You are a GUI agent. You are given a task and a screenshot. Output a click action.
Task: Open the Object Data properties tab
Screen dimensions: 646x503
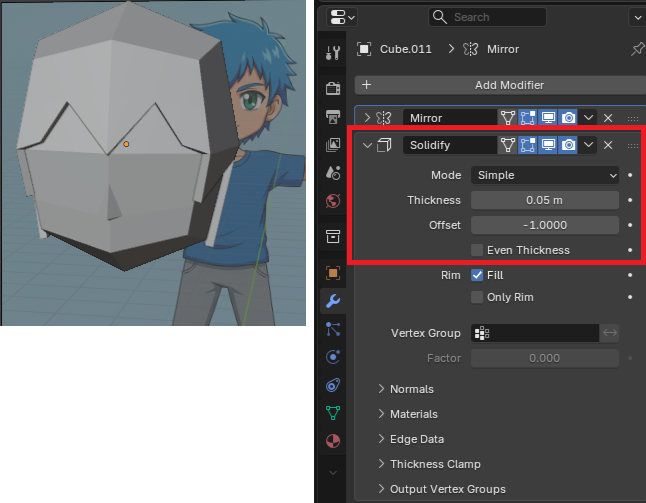333,412
